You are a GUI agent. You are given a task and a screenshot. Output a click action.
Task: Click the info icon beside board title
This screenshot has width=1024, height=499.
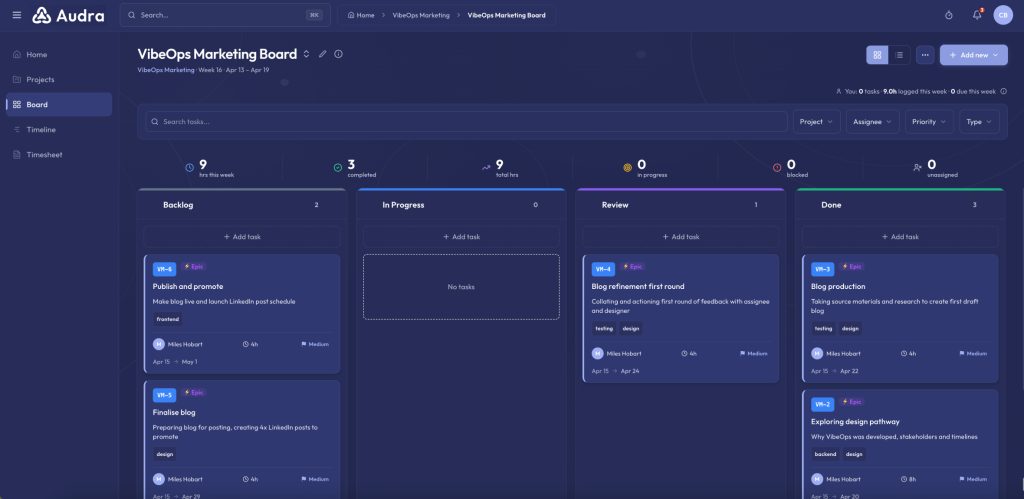point(338,54)
